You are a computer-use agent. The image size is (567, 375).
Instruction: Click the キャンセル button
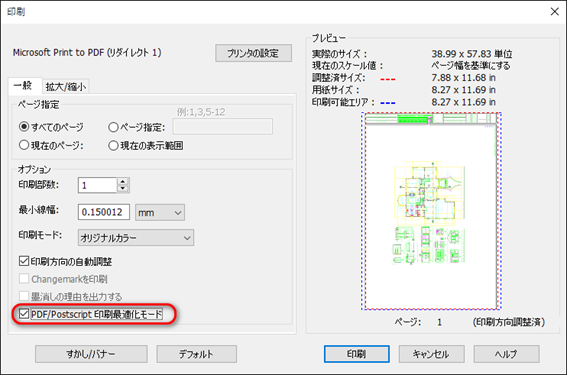431,354
